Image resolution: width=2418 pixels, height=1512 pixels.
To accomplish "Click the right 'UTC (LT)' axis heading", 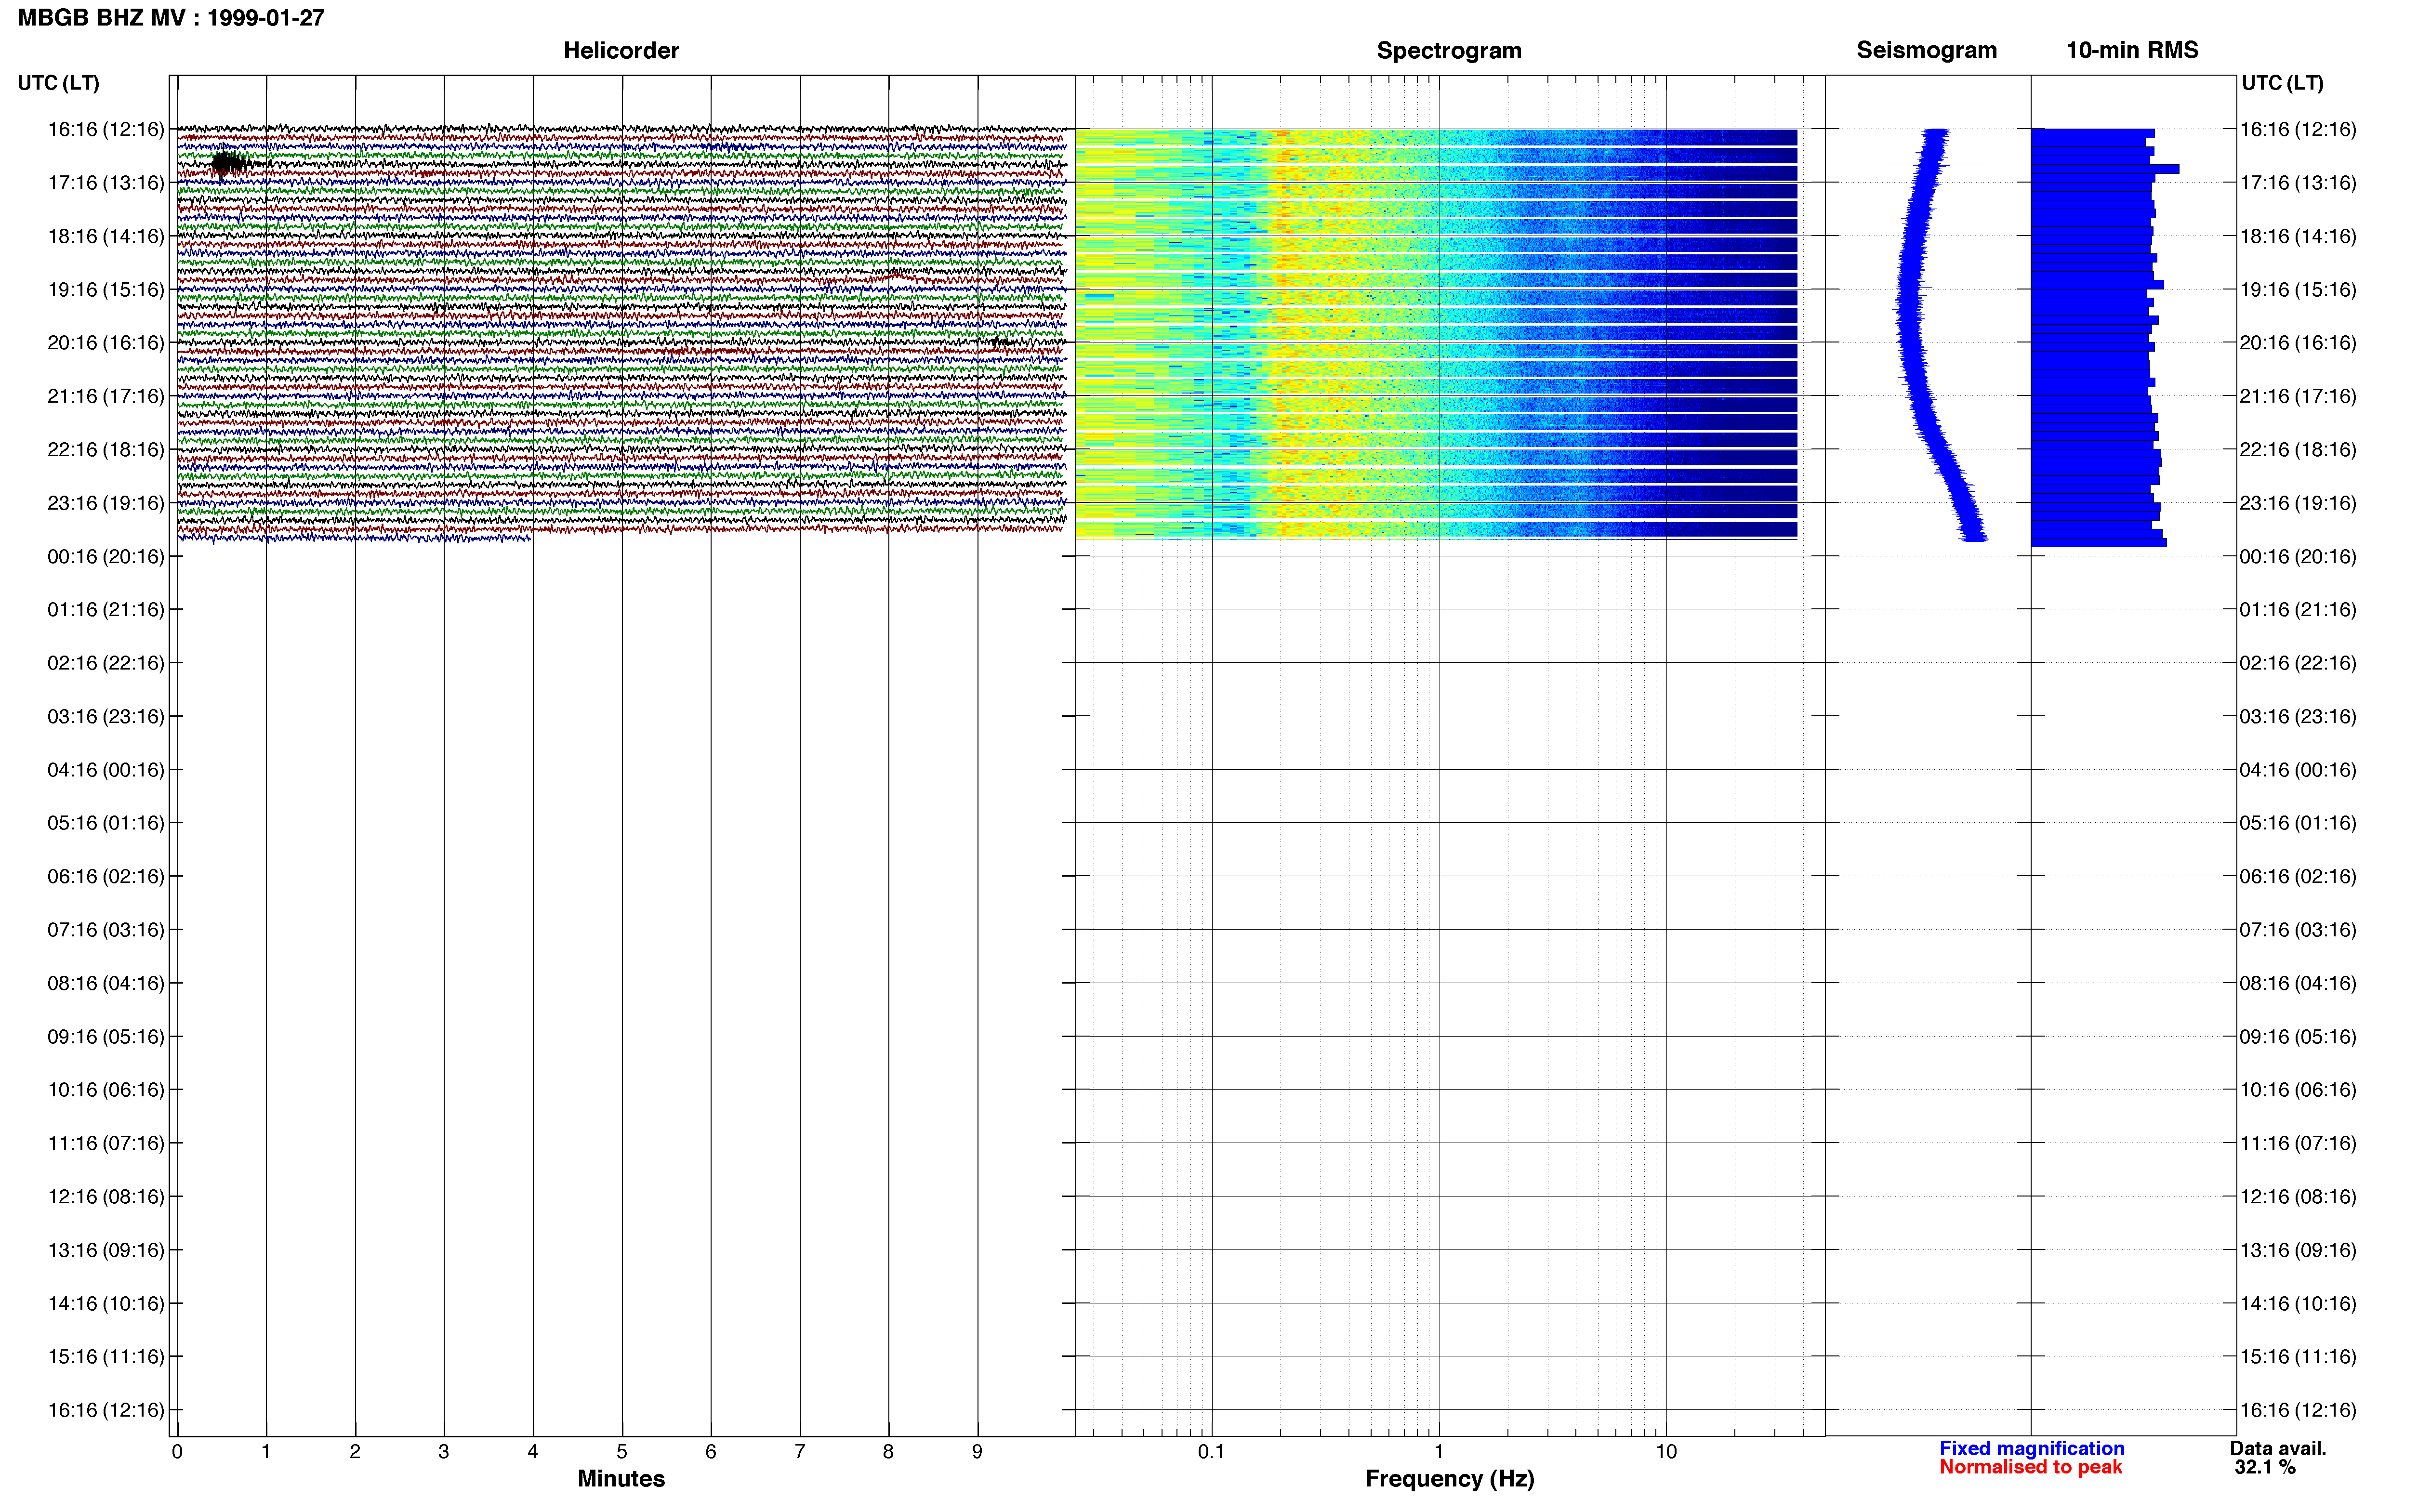I will click(2282, 83).
